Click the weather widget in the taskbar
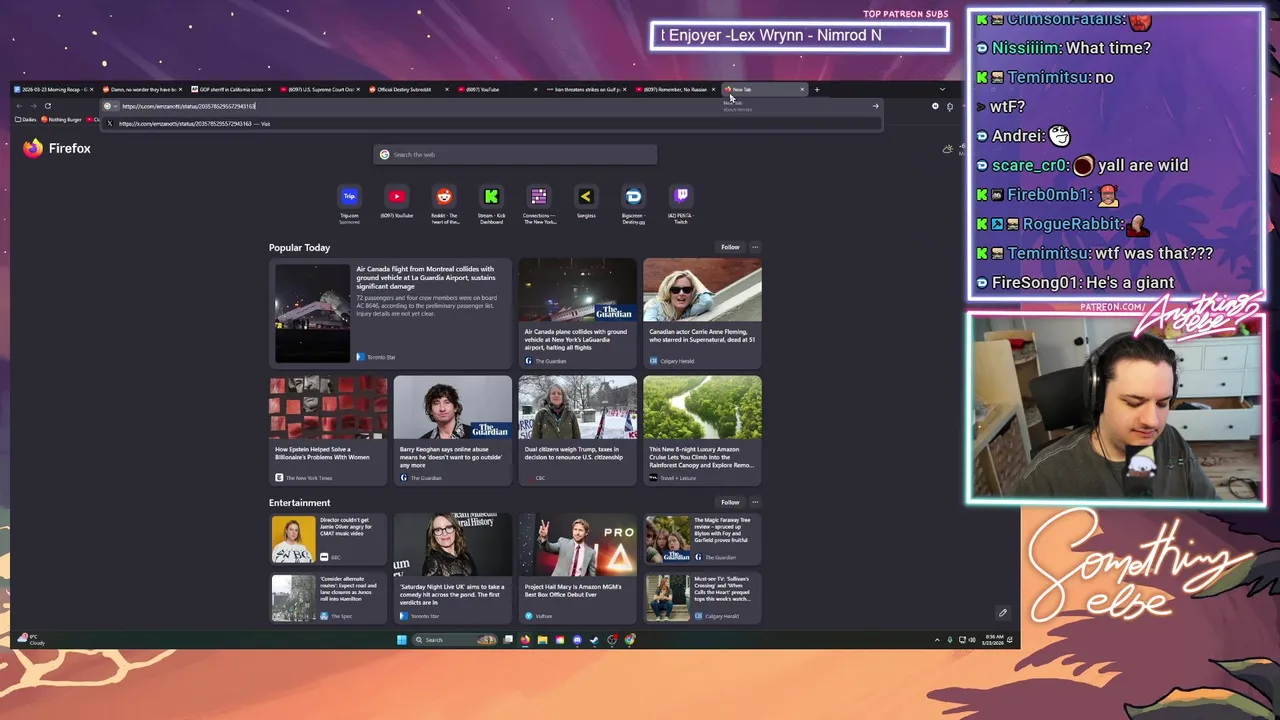 33,639
